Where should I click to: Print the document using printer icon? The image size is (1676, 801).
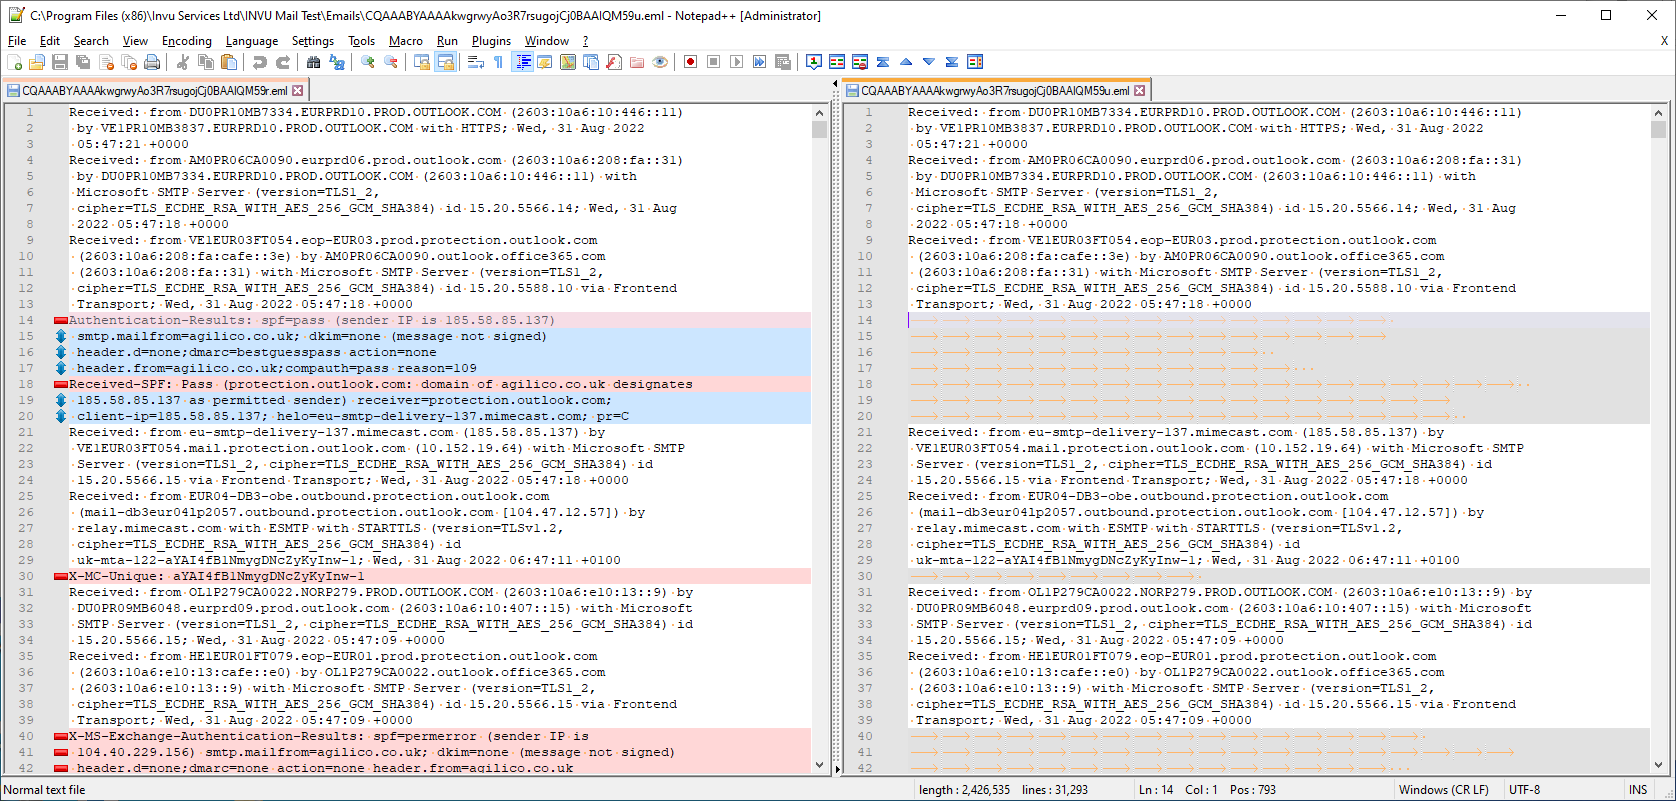(x=152, y=62)
